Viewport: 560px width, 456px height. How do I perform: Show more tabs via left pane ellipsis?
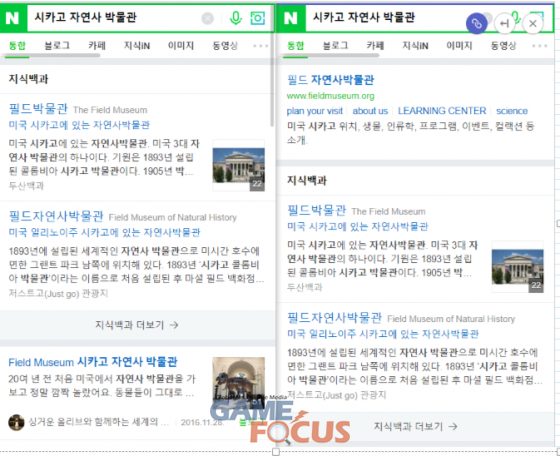click(x=261, y=46)
